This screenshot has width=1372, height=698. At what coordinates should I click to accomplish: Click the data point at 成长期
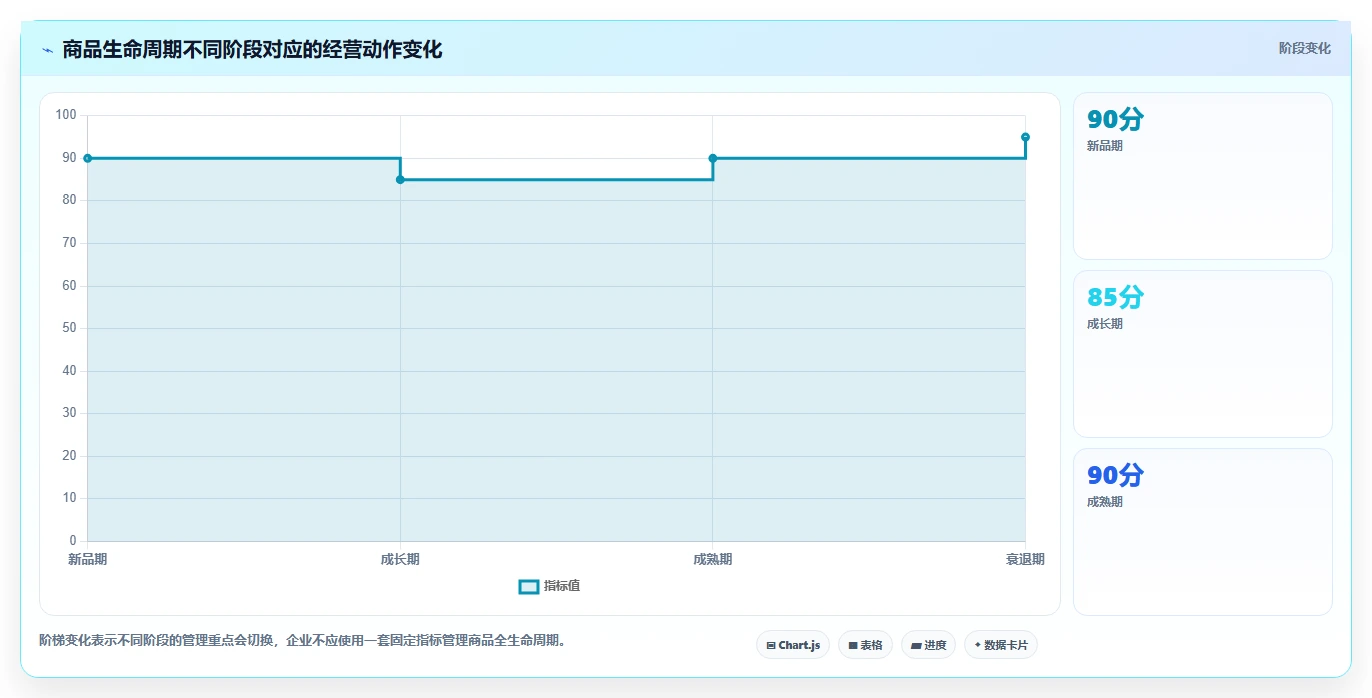tap(400, 180)
